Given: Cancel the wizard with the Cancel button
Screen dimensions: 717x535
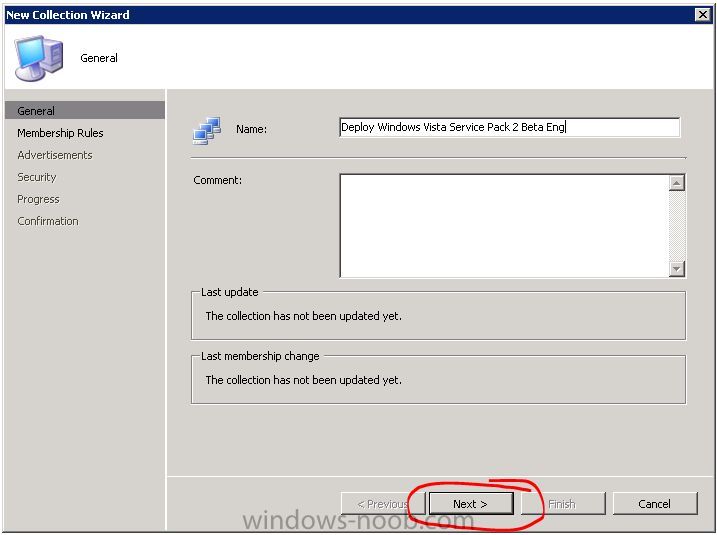Looking at the screenshot, I should tap(655, 504).
